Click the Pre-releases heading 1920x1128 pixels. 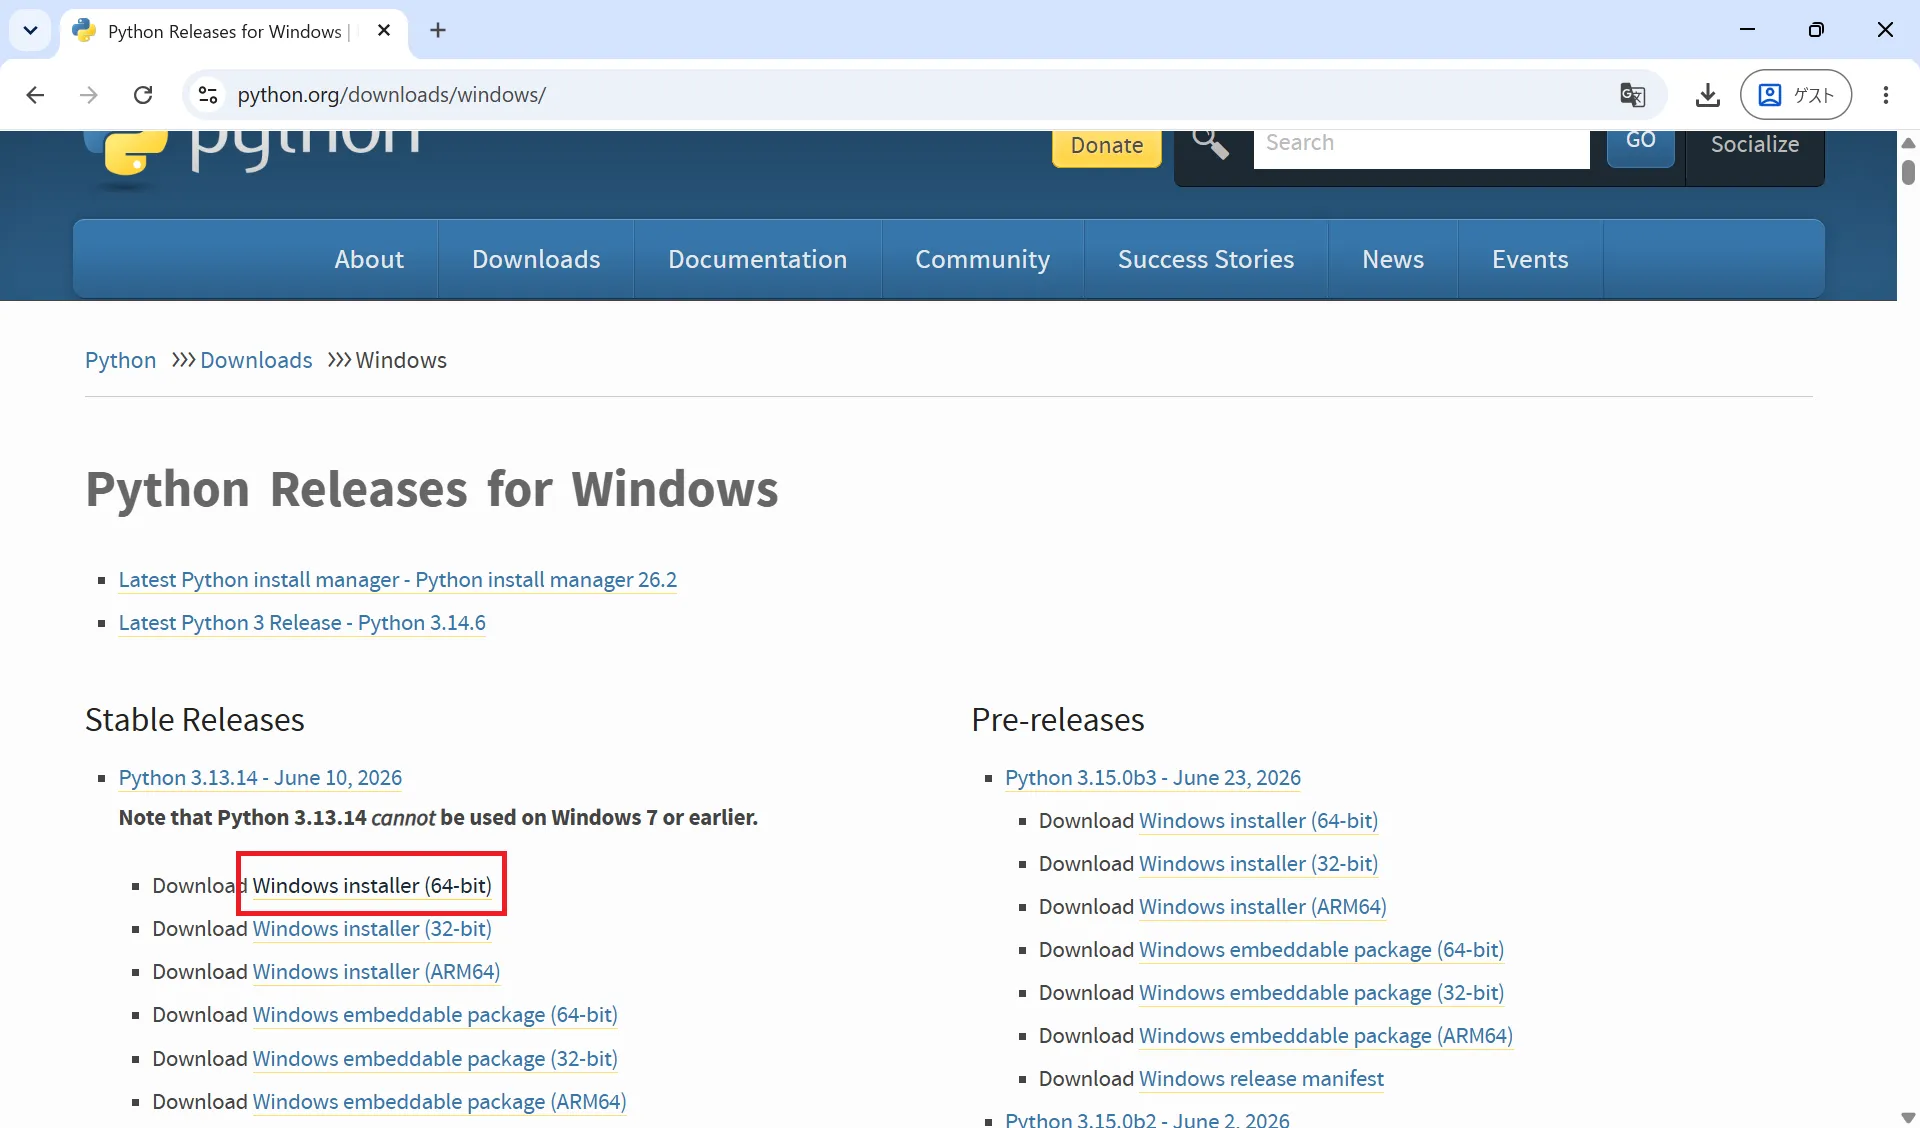pos(1058,720)
